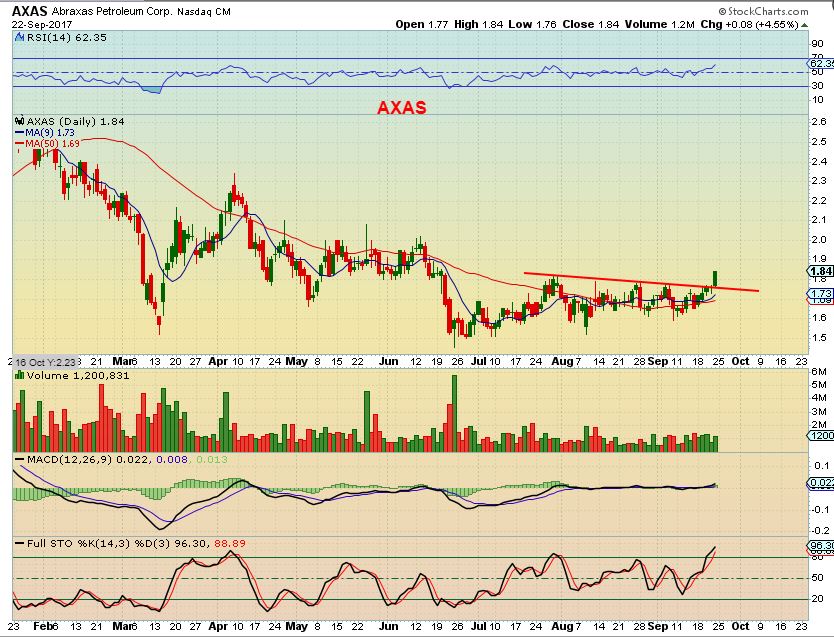Click the '-0.2' label on MACD axis

click(x=821, y=530)
